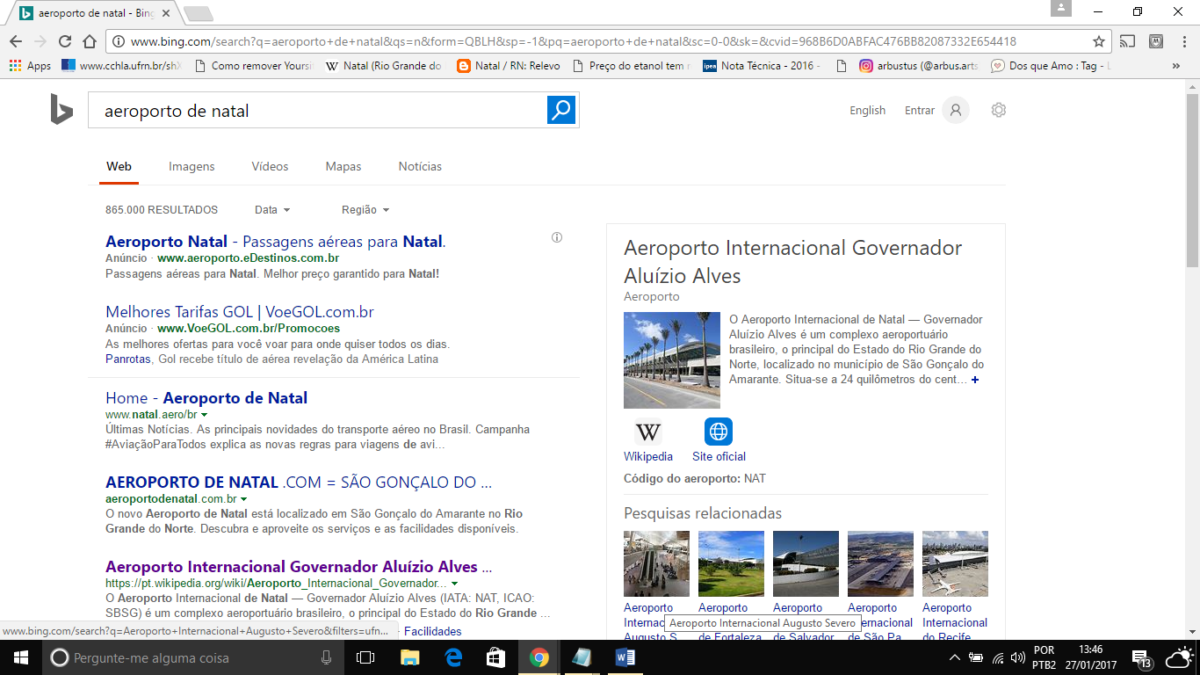Open the Wikipedia 'Aeroporto Internacional Governador Aluízio Alves' result

click(298, 567)
